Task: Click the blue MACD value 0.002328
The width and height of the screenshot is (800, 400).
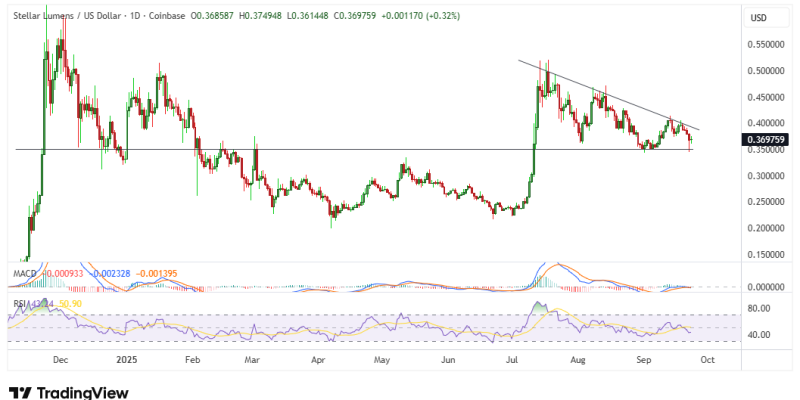Action: [109, 272]
